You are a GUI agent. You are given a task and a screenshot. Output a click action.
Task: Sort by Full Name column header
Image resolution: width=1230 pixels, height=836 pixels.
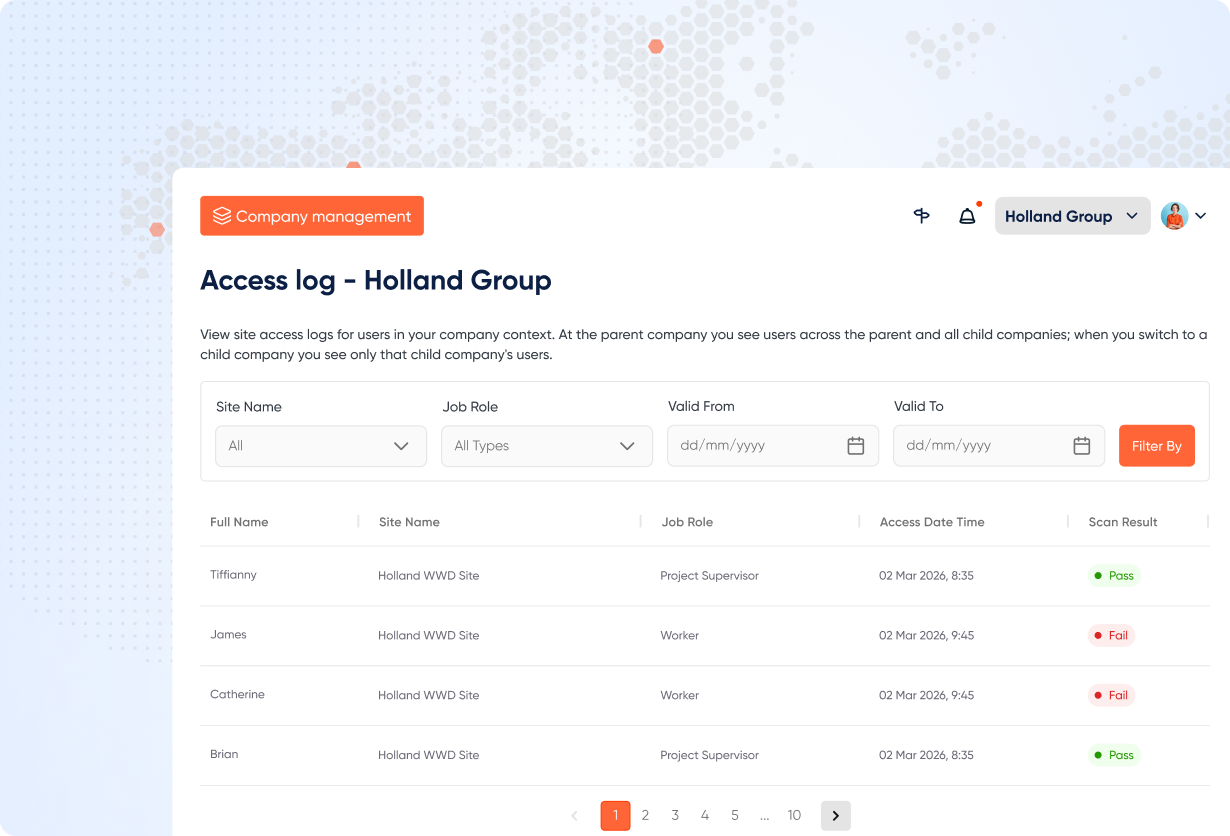(x=239, y=522)
